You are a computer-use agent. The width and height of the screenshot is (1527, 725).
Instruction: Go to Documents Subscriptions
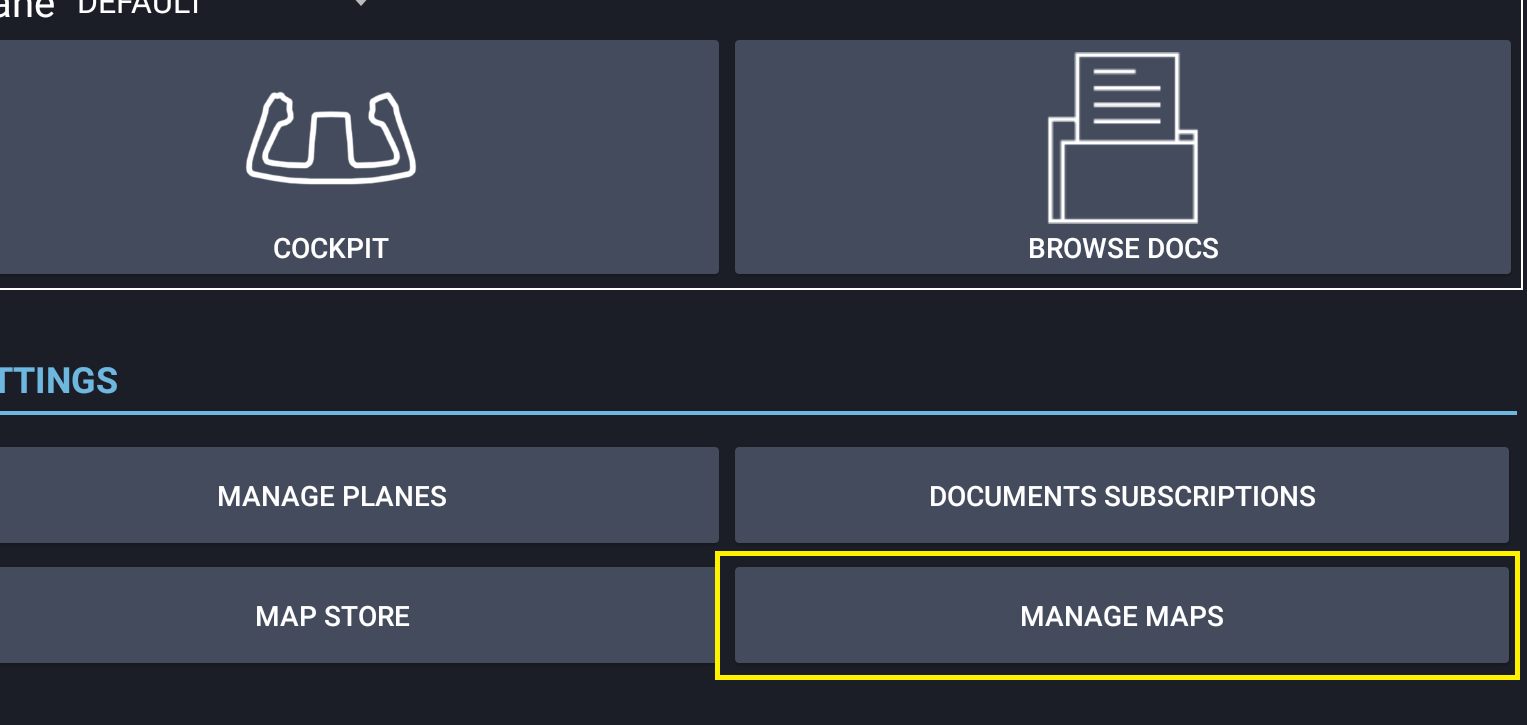point(1121,495)
